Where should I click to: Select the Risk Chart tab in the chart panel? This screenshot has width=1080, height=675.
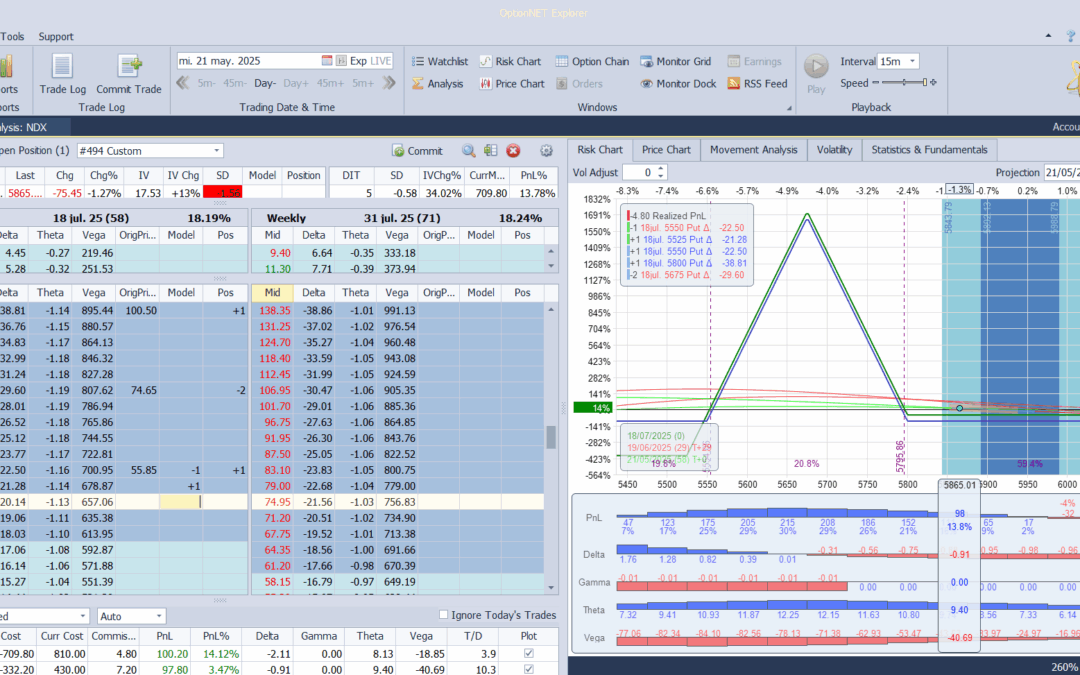(x=600, y=149)
